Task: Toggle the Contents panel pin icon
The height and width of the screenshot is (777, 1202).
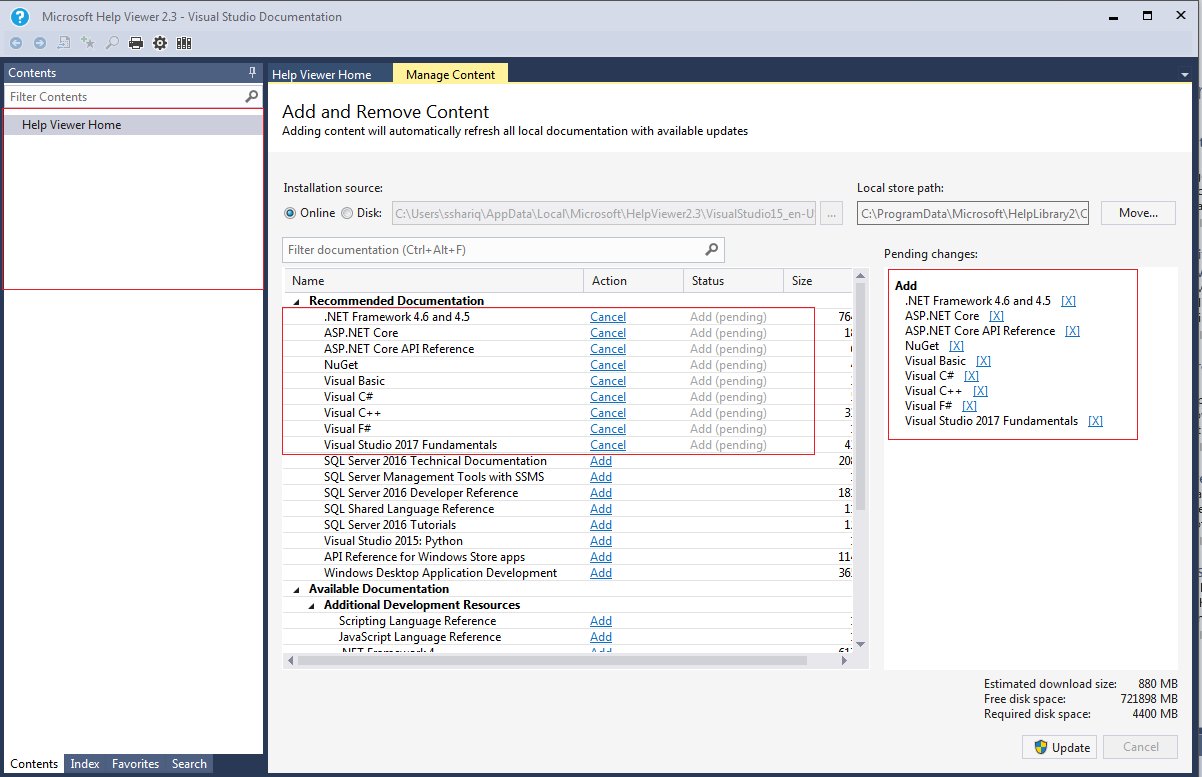Action: coord(253,73)
